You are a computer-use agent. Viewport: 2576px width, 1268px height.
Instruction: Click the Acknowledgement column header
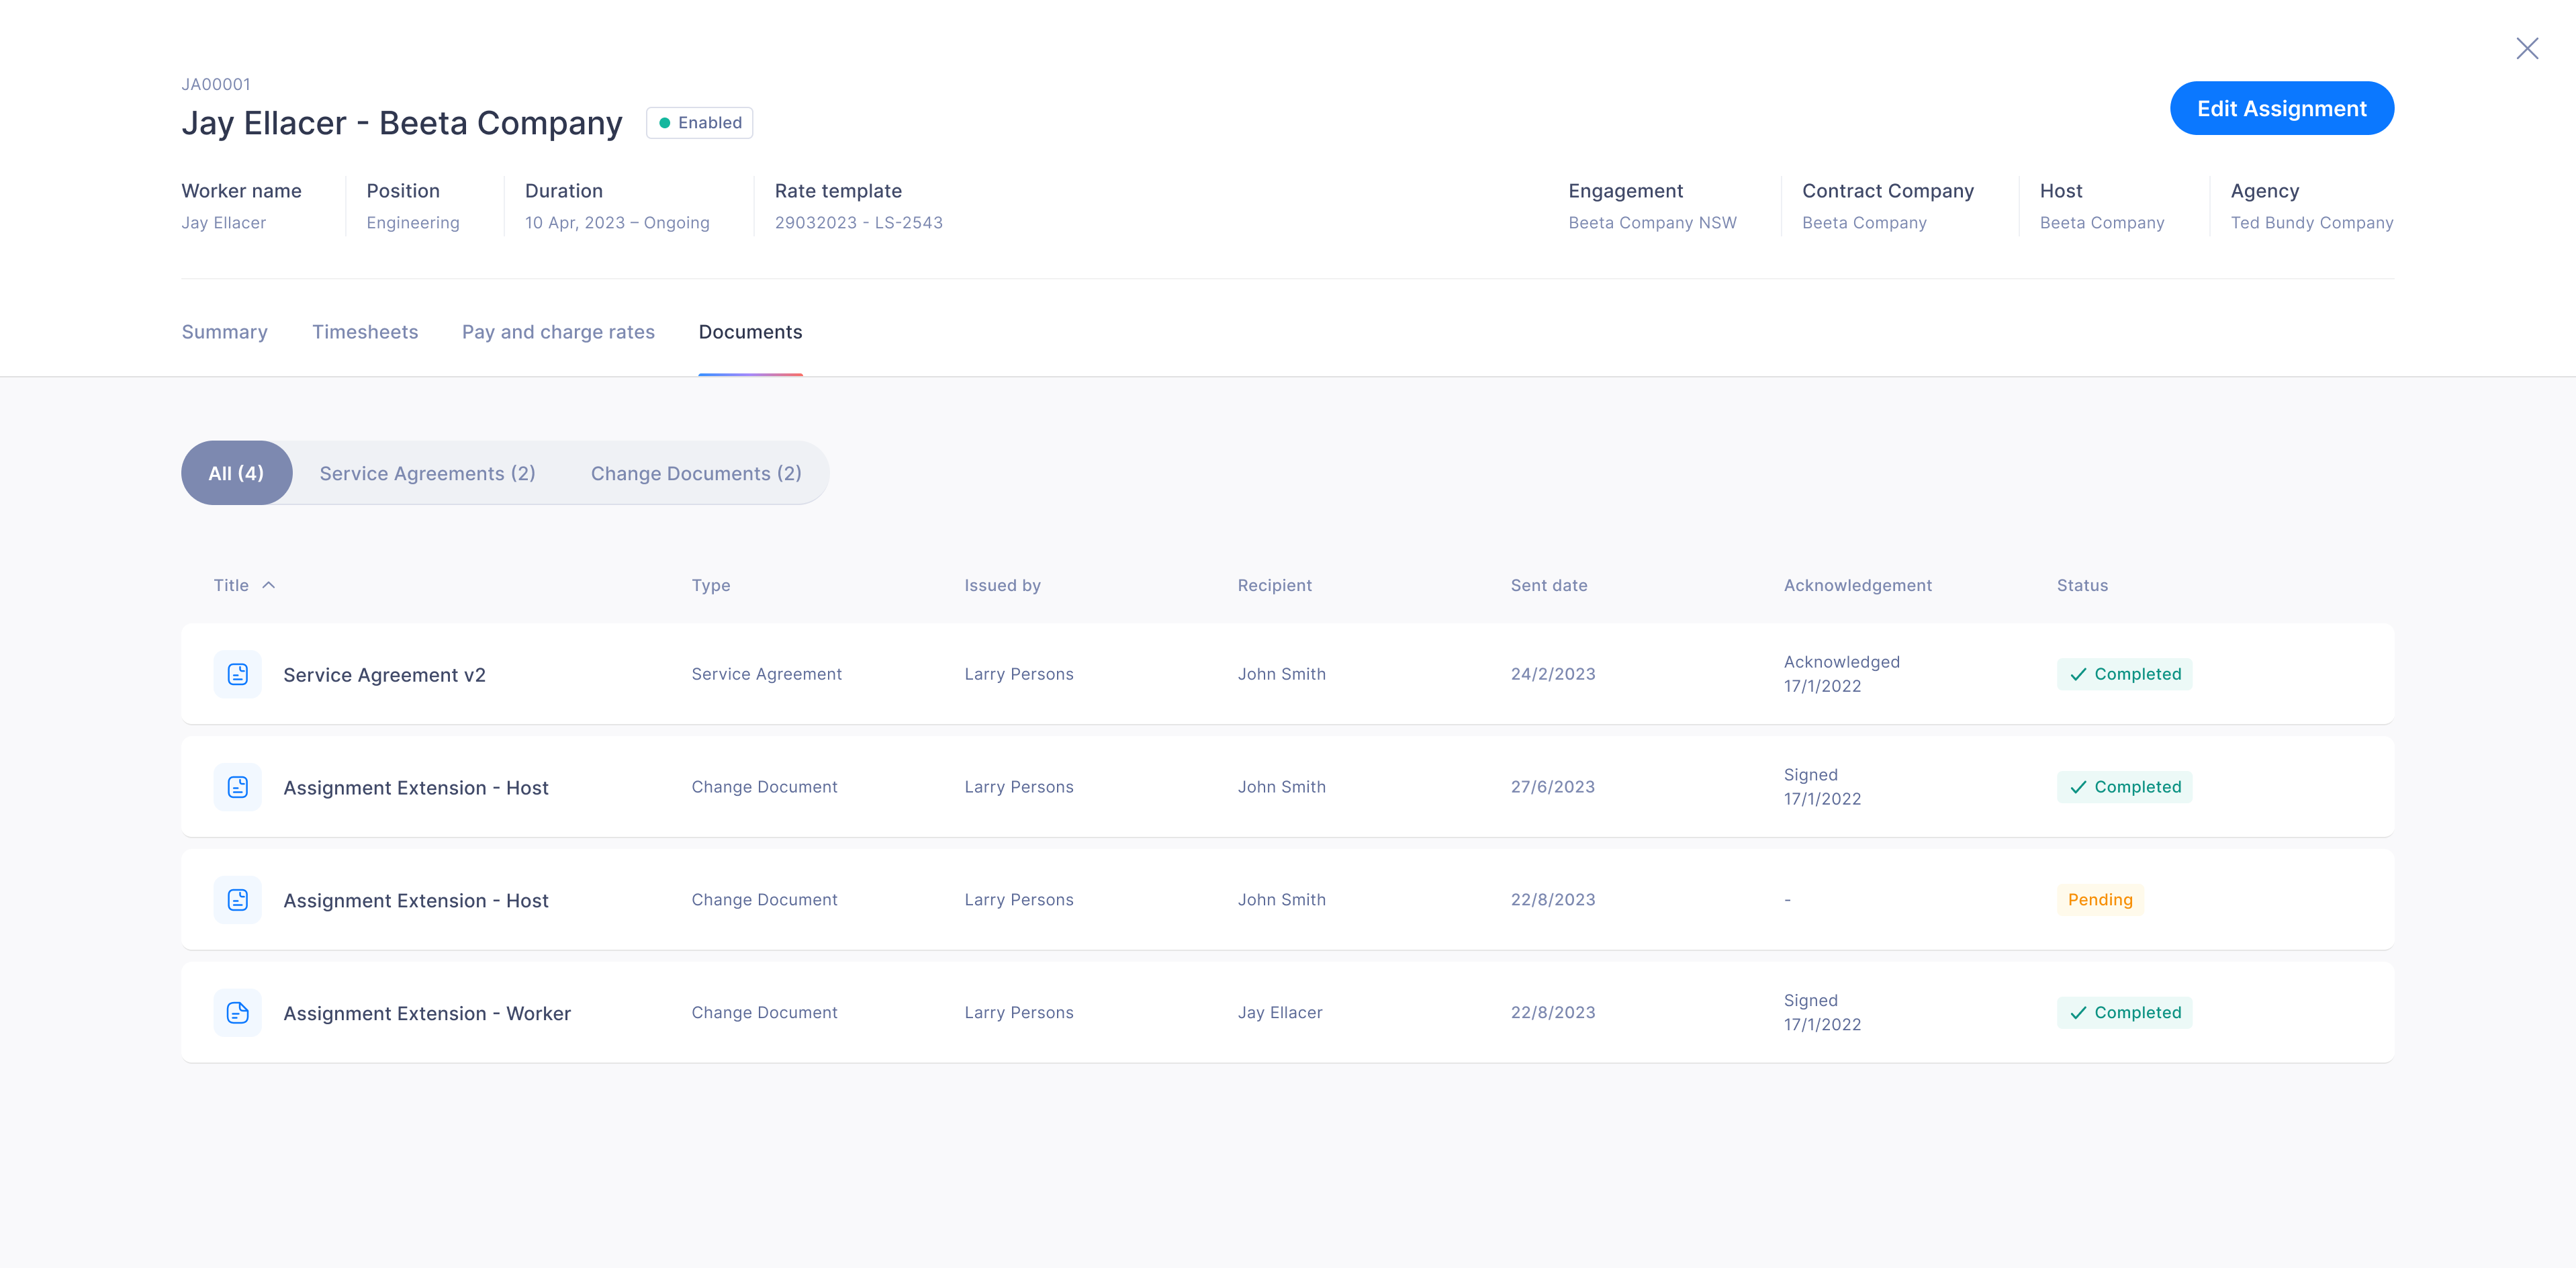click(1857, 585)
